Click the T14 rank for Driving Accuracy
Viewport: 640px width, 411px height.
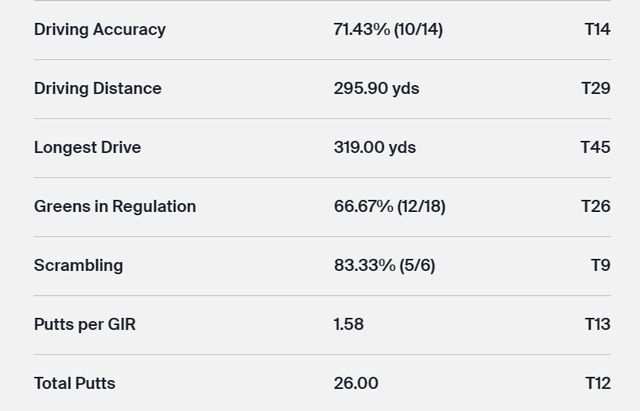coord(597,29)
